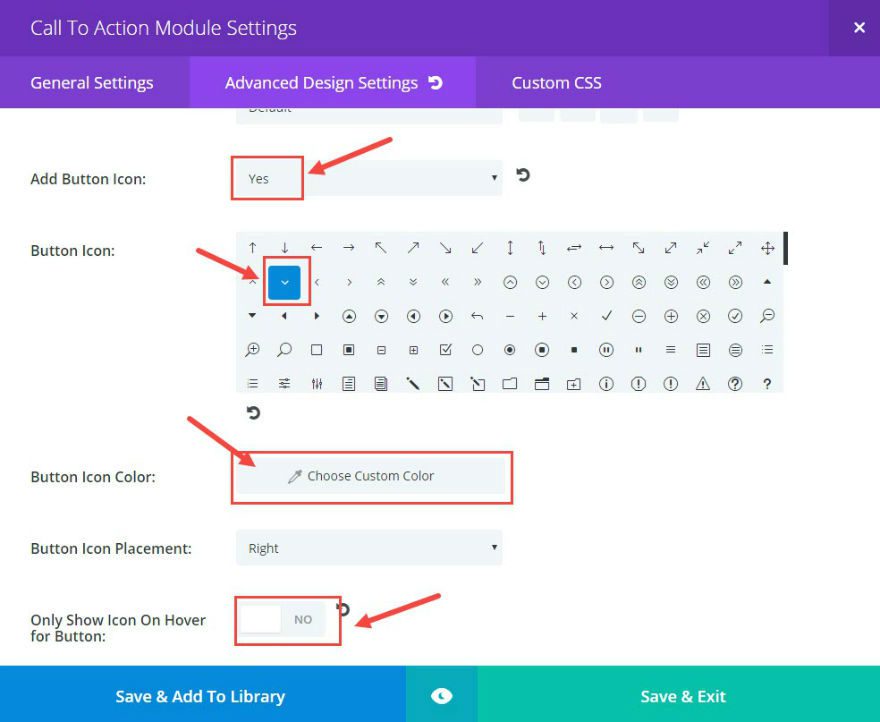Reset the Add Button Icon setting
This screenshot has height=722, width=880.
522,176
